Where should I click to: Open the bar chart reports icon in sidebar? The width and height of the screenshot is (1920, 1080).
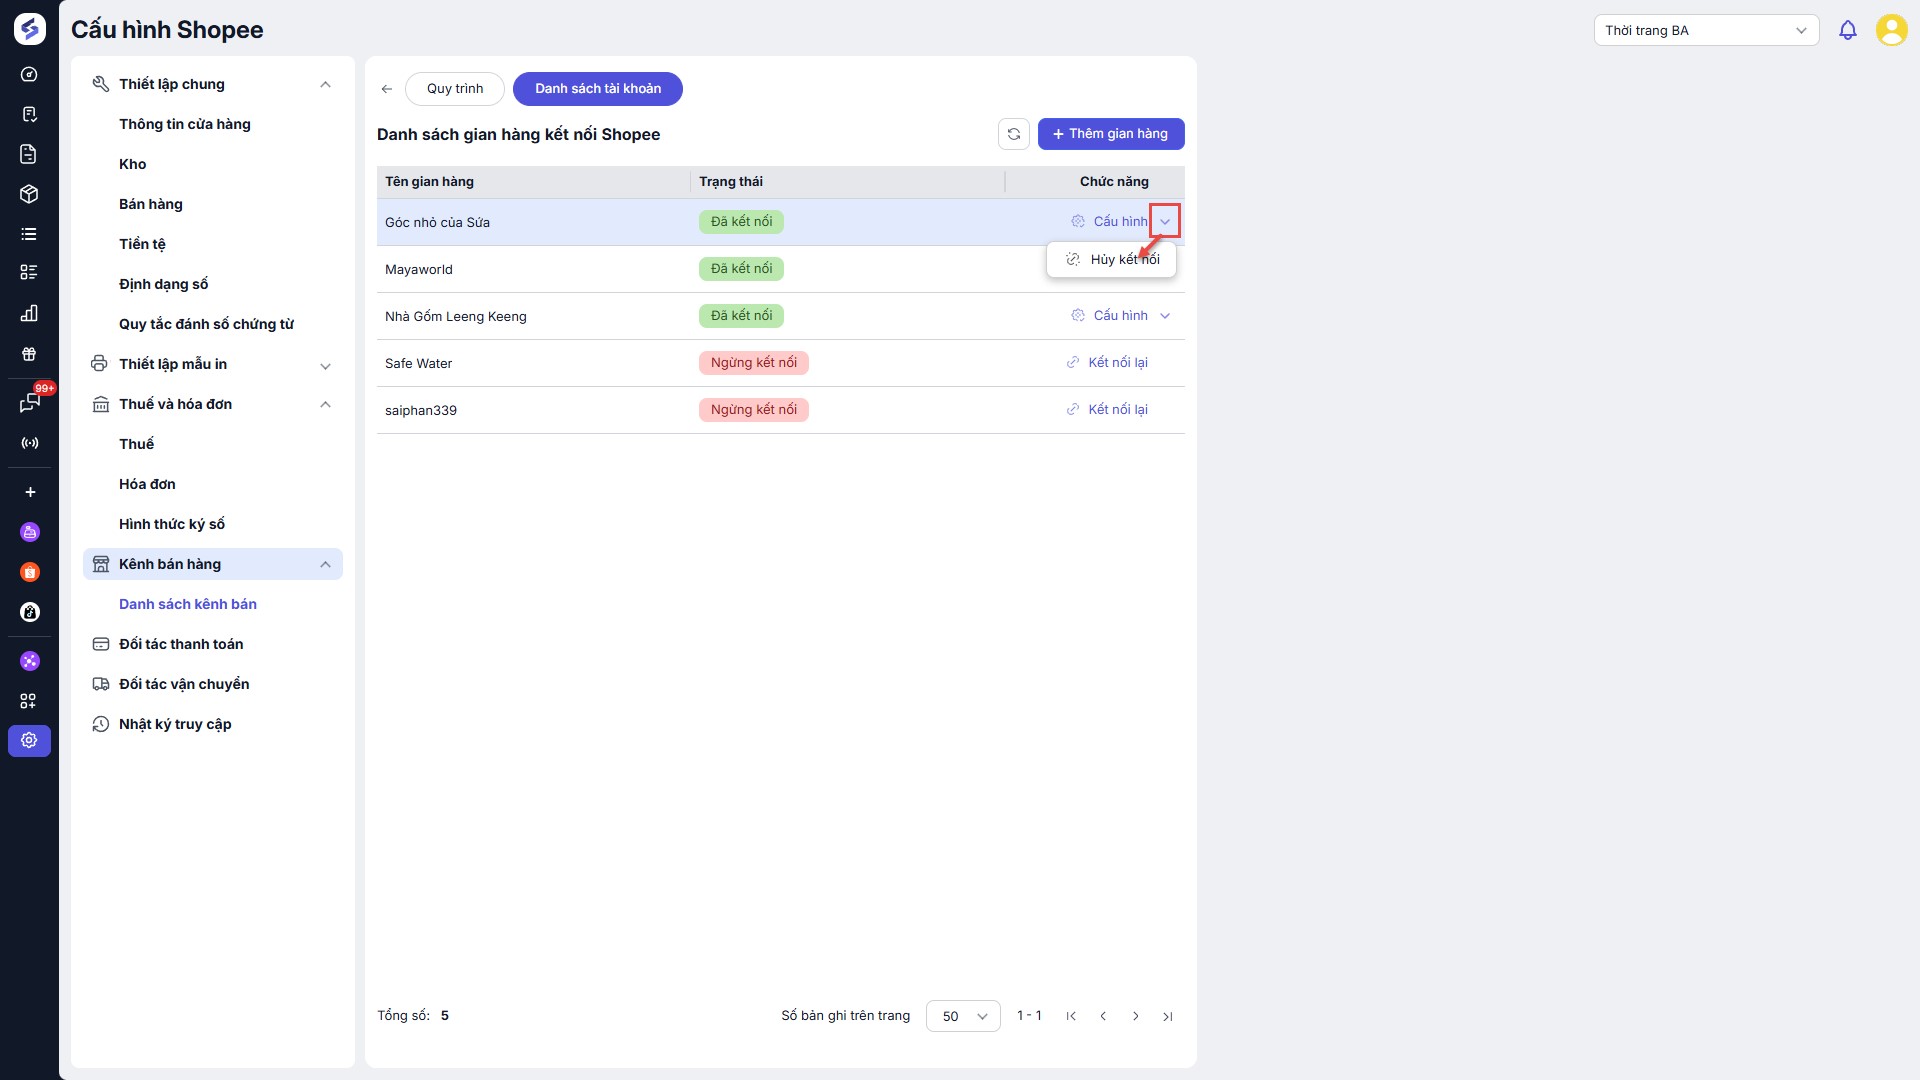pos(30,313)
